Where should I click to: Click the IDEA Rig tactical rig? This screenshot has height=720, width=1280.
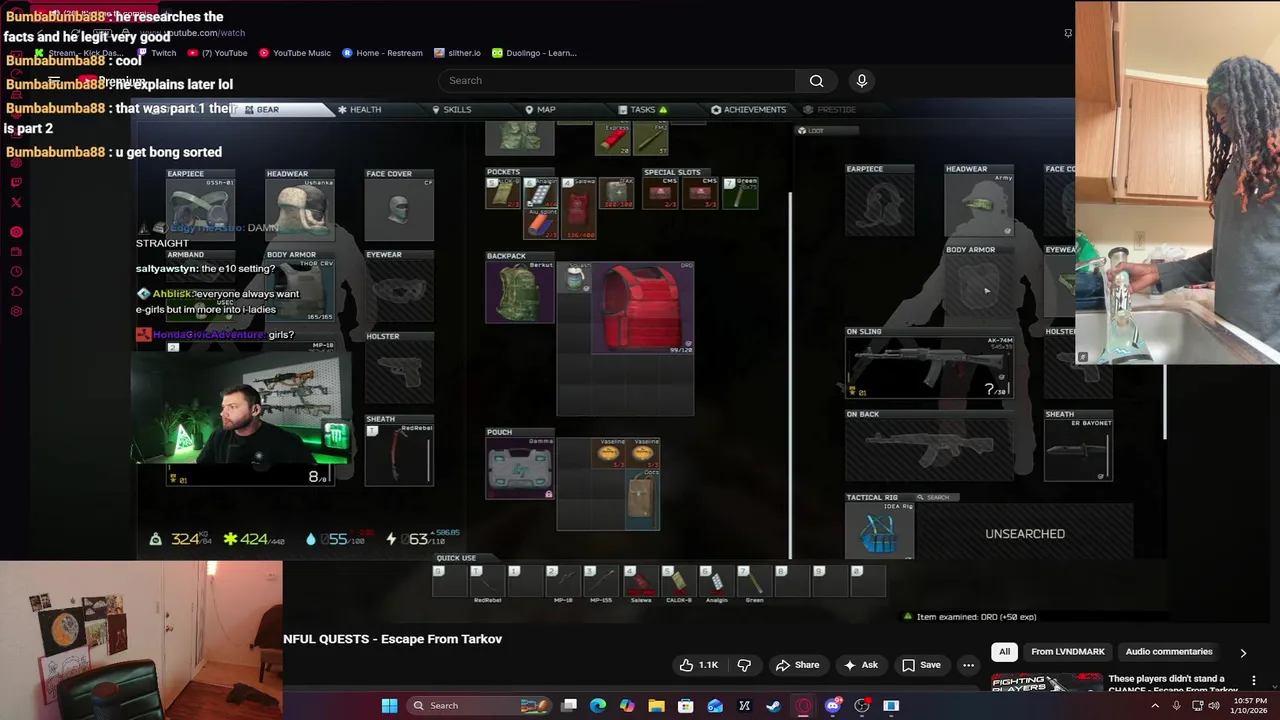[x=879, y=530]
